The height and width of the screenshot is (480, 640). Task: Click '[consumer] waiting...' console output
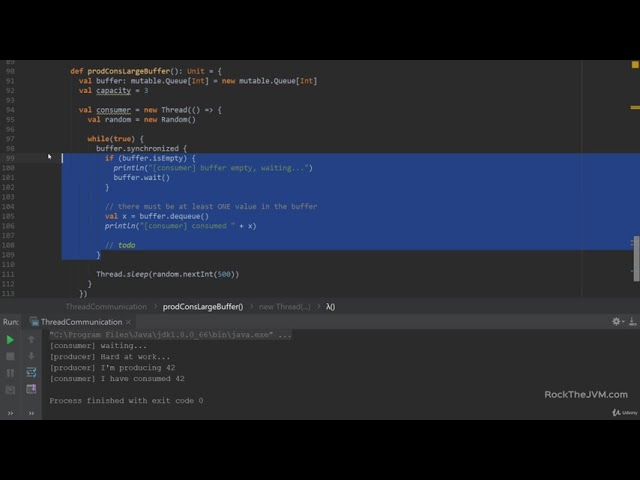click(98, 346)
